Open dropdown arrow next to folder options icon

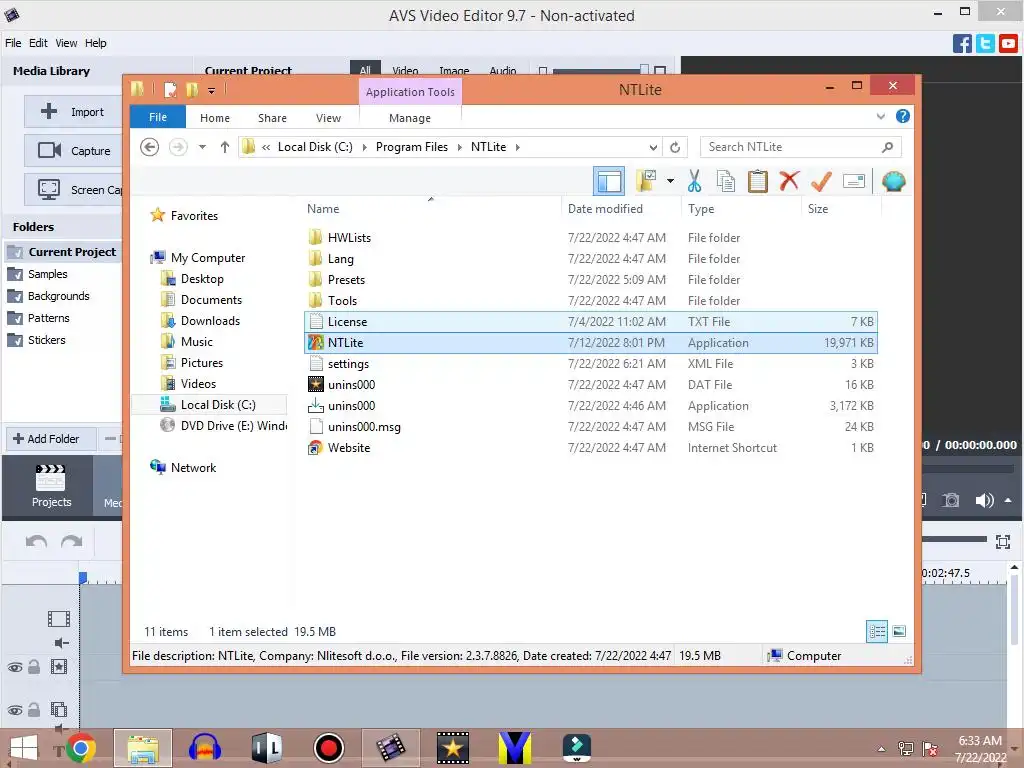coord(670,181)
